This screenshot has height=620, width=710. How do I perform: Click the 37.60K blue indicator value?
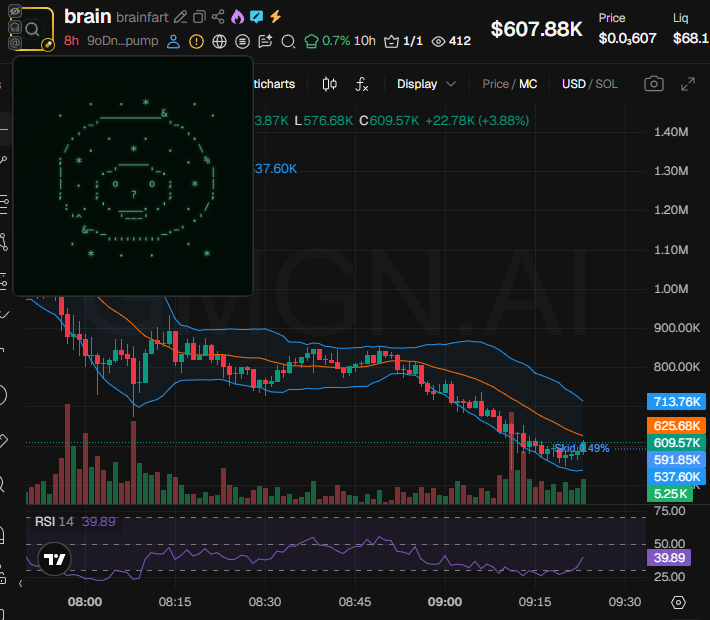coord(275,169)
